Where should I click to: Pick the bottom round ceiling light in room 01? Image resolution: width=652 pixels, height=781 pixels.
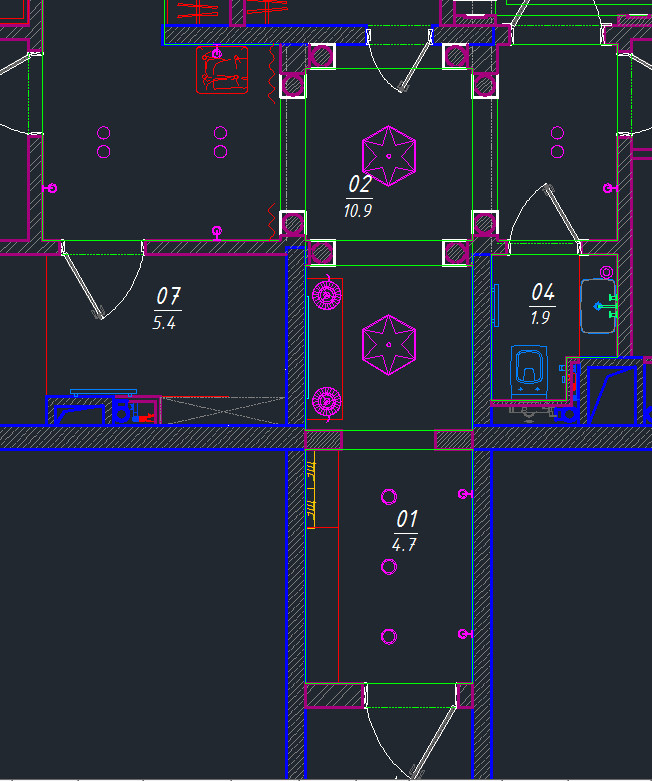(389, 636)
